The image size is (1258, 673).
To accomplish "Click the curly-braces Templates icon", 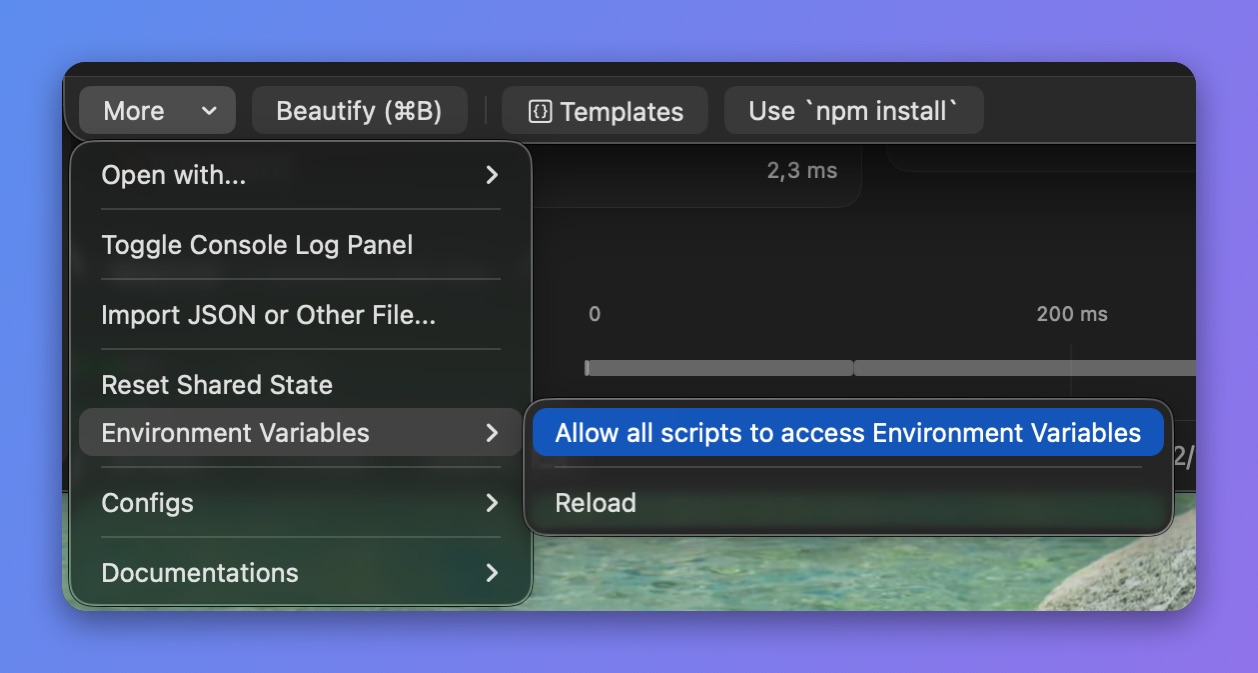I will 540,112.
